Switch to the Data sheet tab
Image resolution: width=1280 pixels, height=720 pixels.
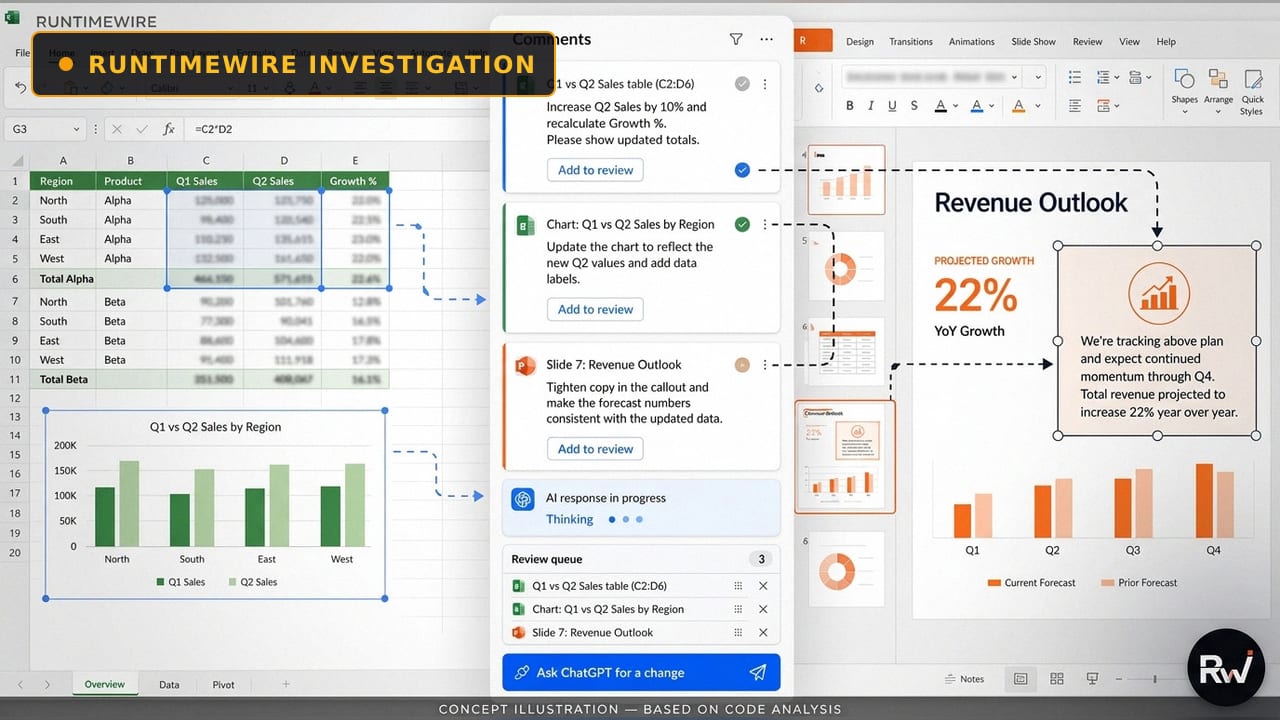tap(169, 685)
